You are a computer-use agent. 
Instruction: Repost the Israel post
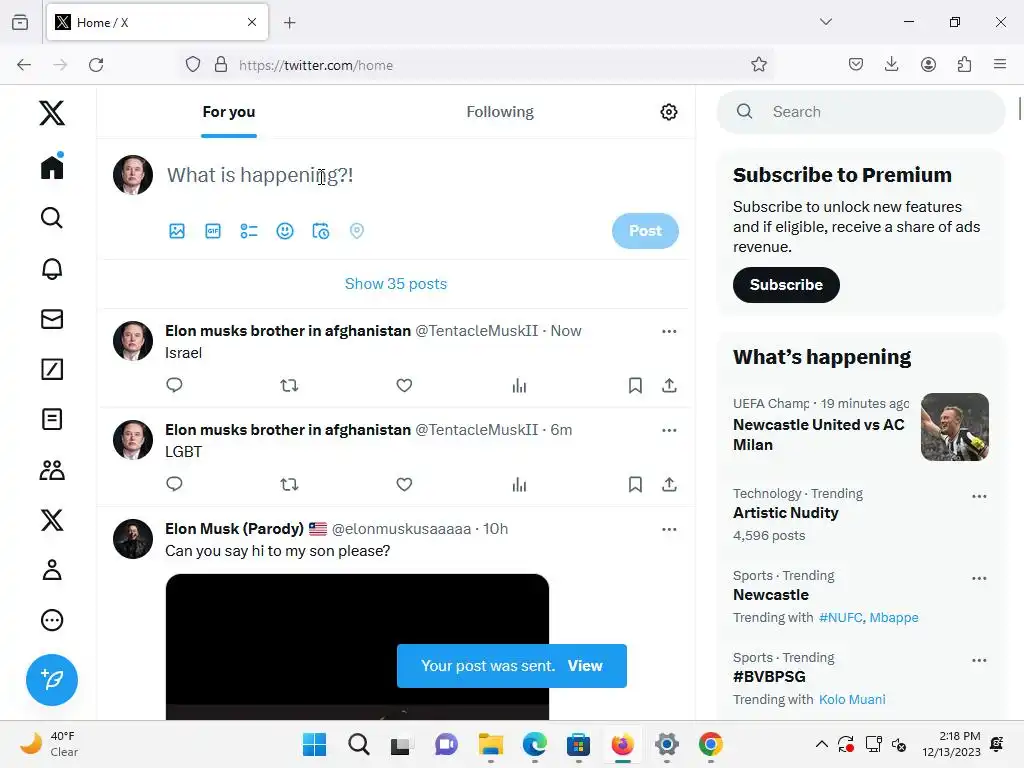[289, 385]
